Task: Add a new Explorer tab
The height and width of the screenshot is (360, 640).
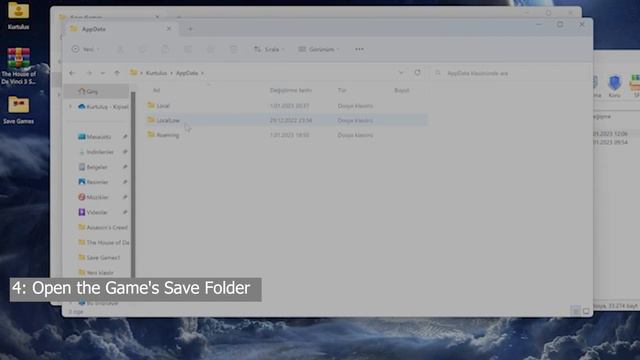Action: tap(190, 29)
